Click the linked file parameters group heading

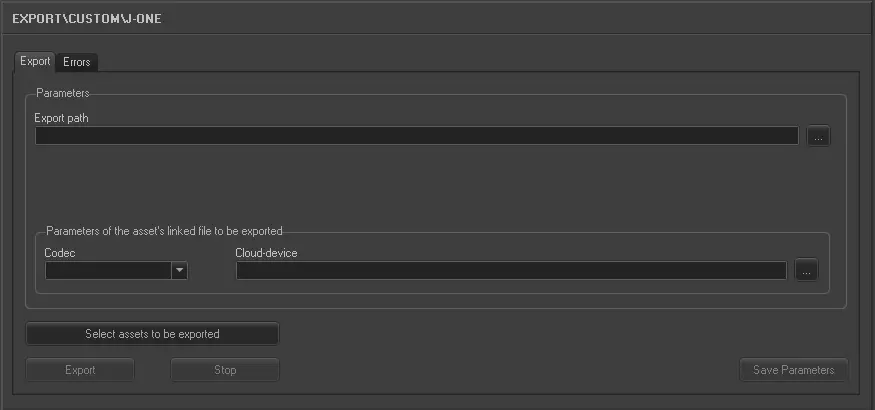[164, 231]
